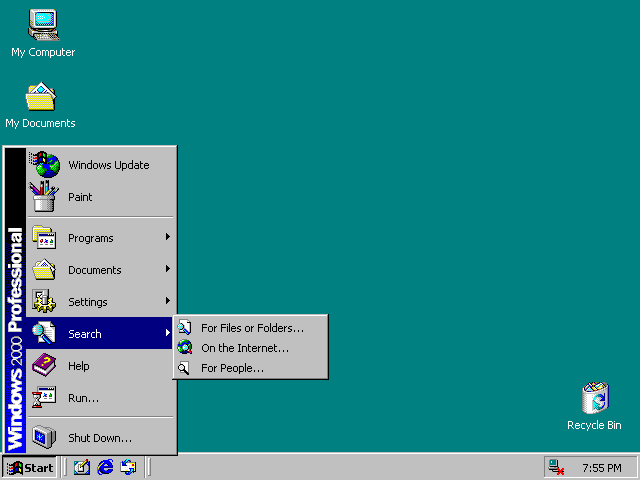Click the Settings label text

click(x=88, y=302)
